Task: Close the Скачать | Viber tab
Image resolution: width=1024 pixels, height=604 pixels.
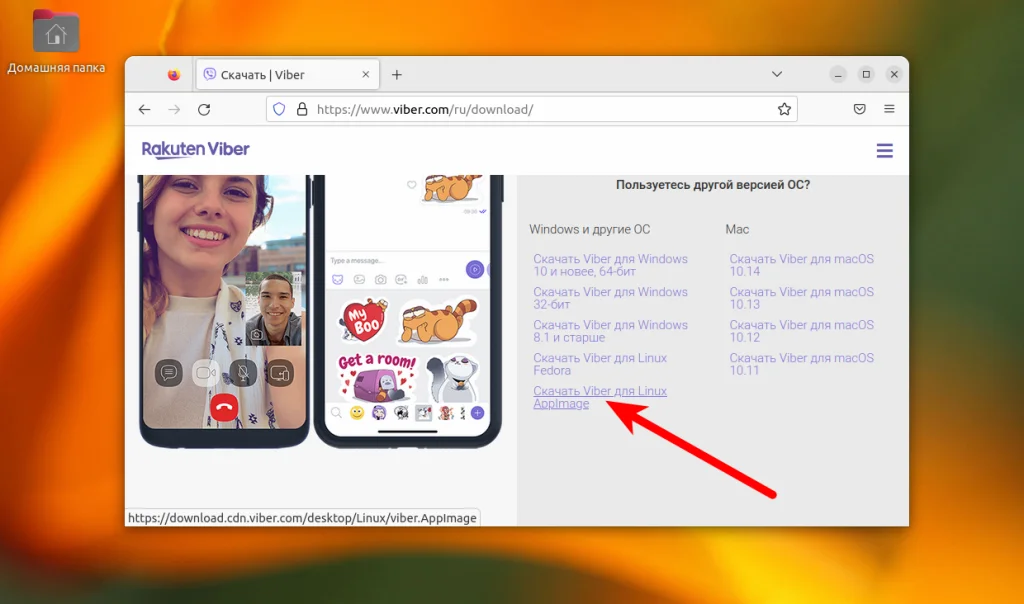Action: (x=366, y=74)
